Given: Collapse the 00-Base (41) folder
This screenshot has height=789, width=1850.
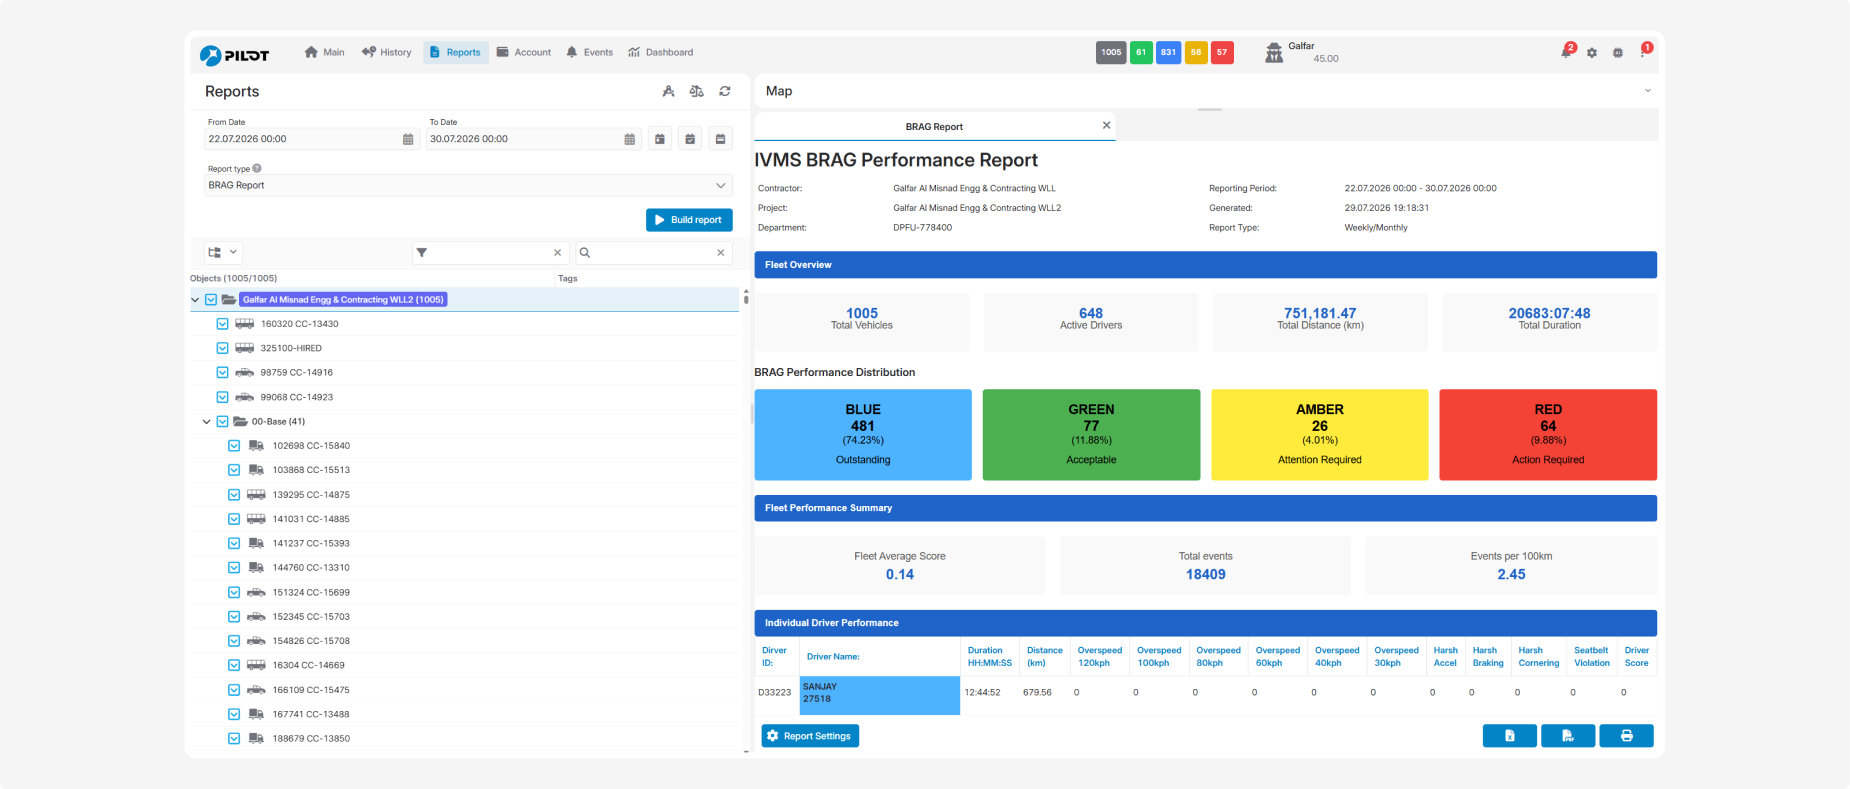Looking at the screenshot, I should [x=207, y=422].
